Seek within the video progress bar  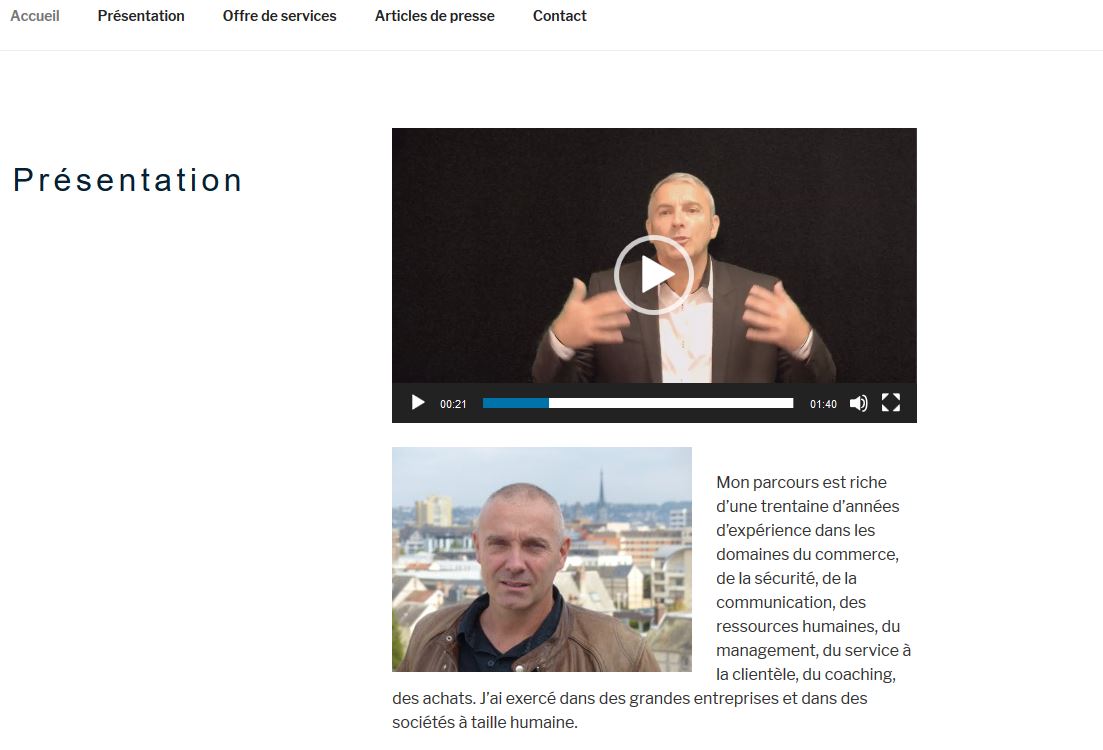click(638, 403)
